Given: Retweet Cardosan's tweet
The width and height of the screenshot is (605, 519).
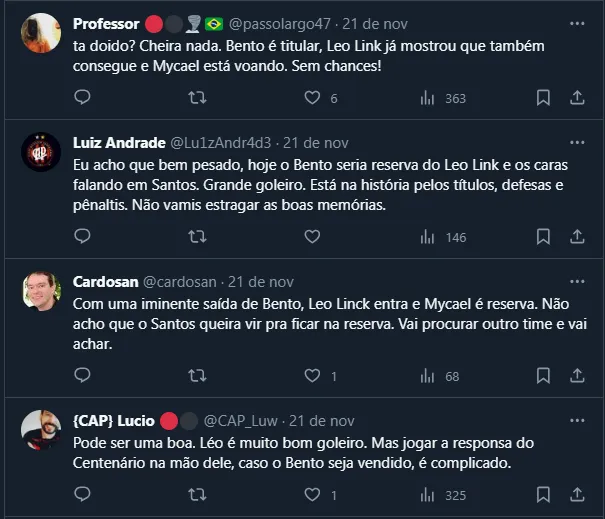Looking at the screenshot, I should coord(198,376).
